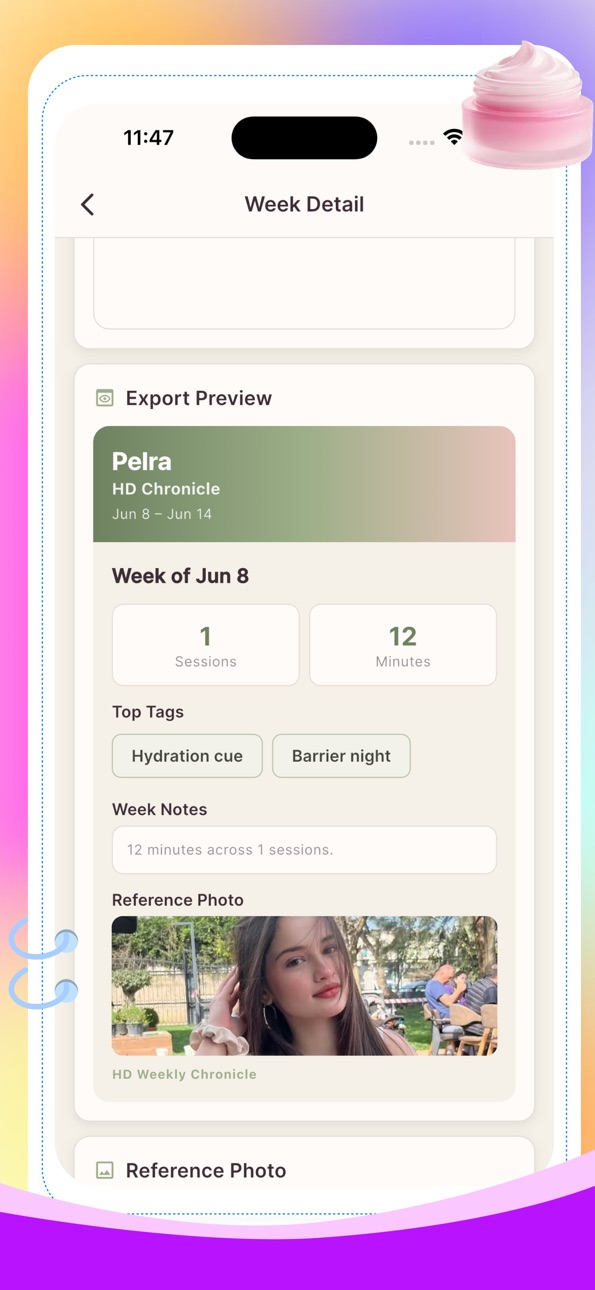Select the Barrier night tag

pos(341,756)
